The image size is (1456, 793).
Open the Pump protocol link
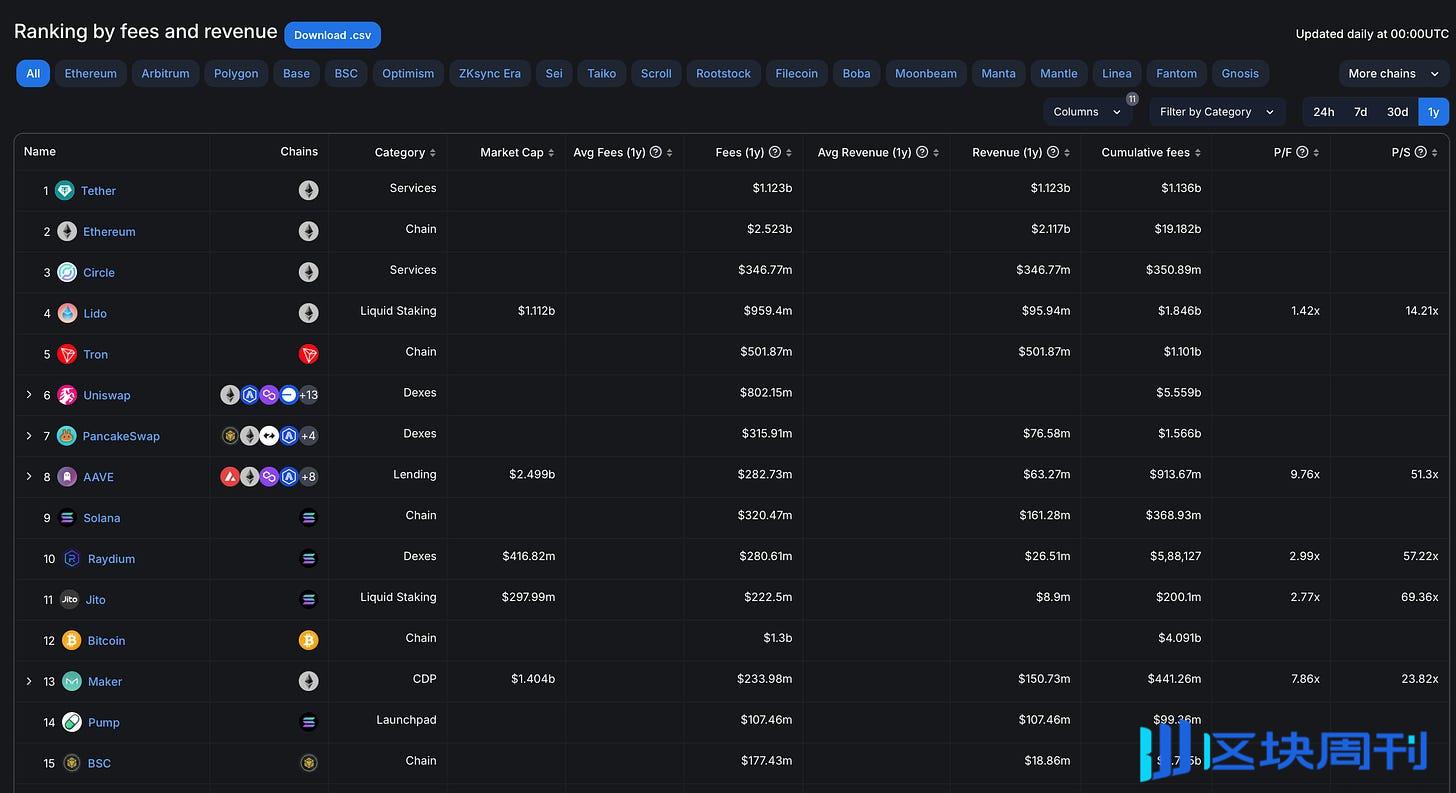pyautogui.click(x=104, y=722)
